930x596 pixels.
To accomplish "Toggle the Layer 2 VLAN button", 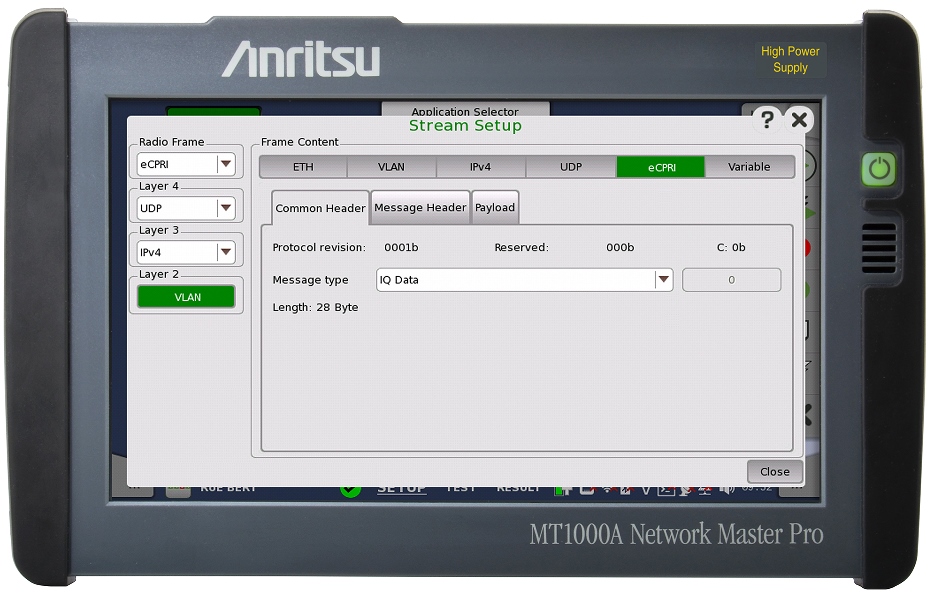I will click(x=187, y=297).
